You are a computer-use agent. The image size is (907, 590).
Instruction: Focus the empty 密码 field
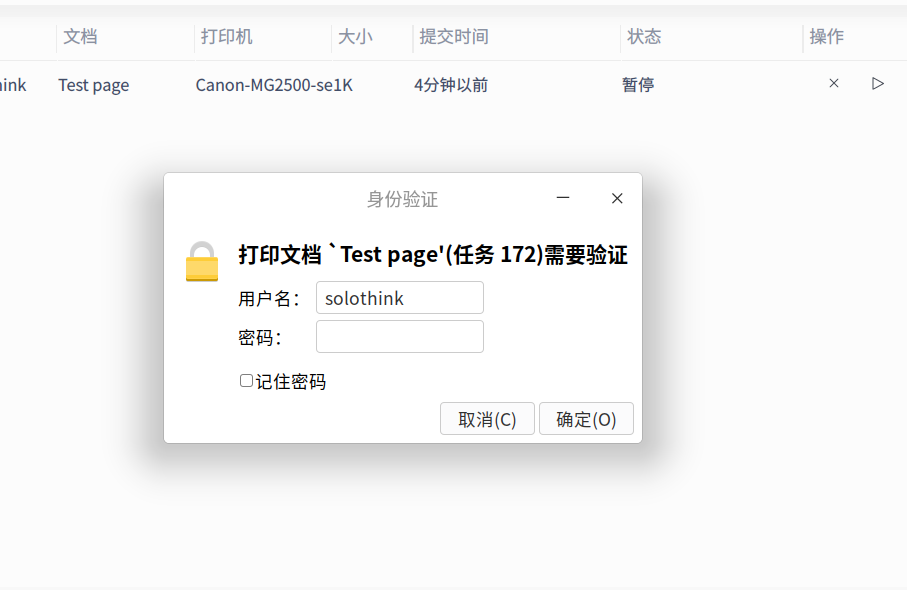tap(400, 337)
